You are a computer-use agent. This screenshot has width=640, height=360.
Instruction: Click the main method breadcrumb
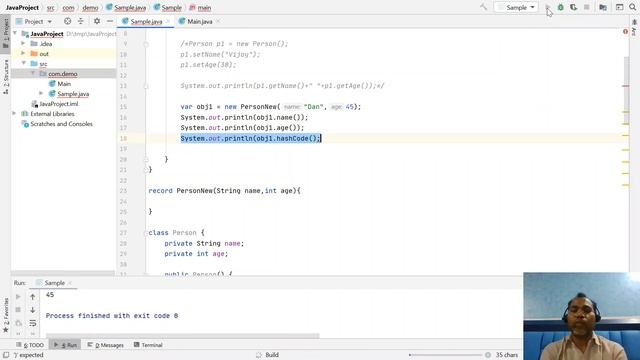click(200, 8)
